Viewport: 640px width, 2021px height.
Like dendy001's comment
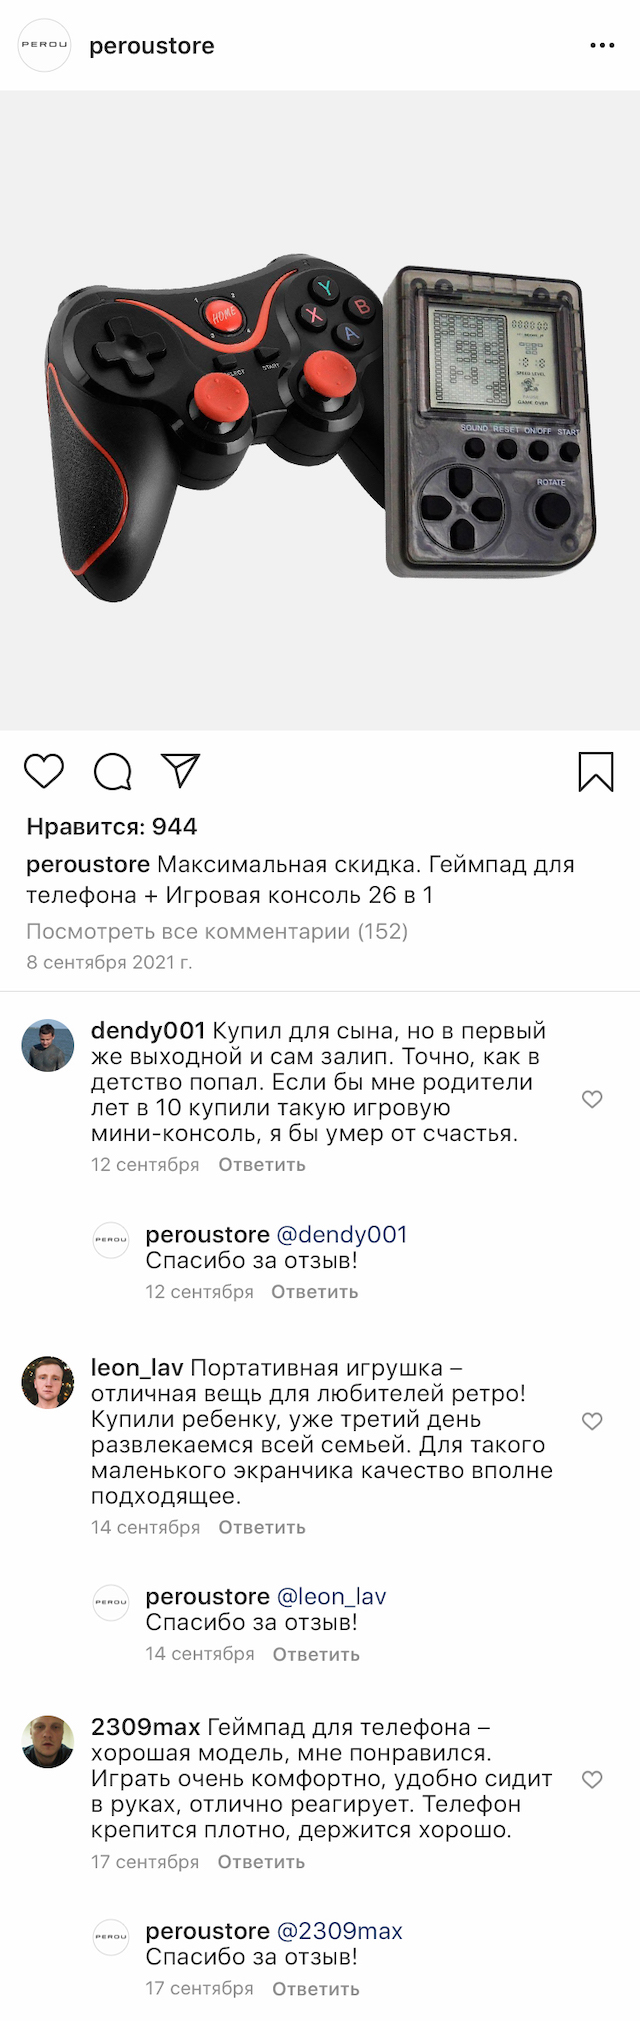(592, 1099)
